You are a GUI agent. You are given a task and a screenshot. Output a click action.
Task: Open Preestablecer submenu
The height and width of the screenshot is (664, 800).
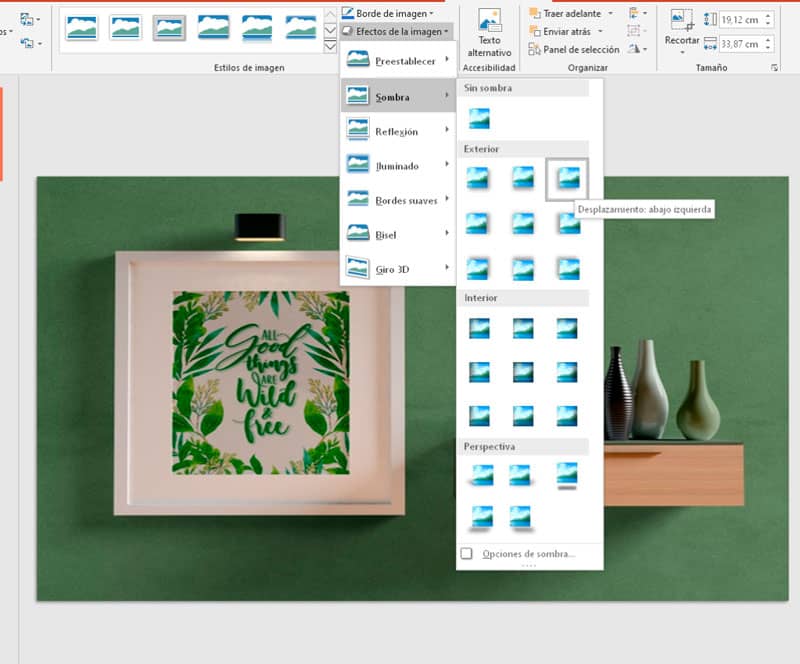click(x=398, y=61)
